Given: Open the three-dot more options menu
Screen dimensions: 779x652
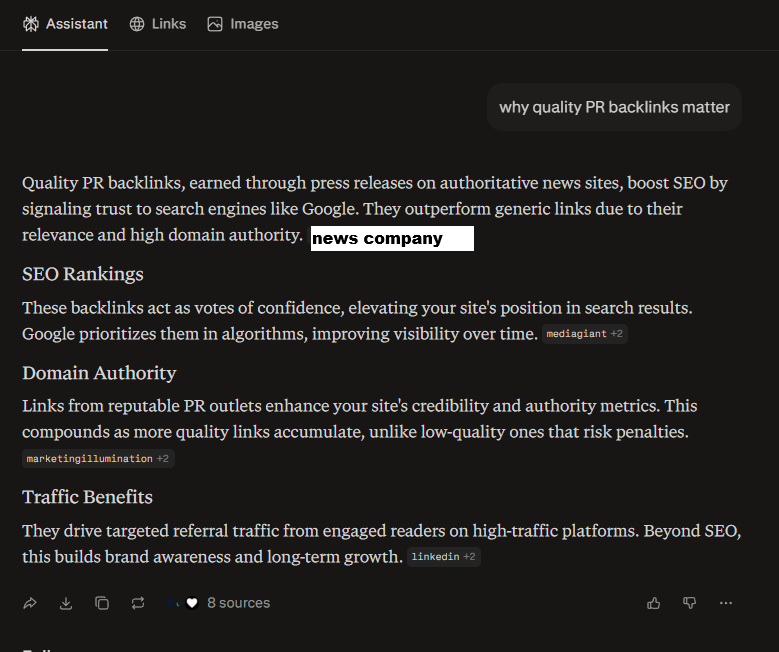Looking at the screenshot, I should (x=726, y=603).
